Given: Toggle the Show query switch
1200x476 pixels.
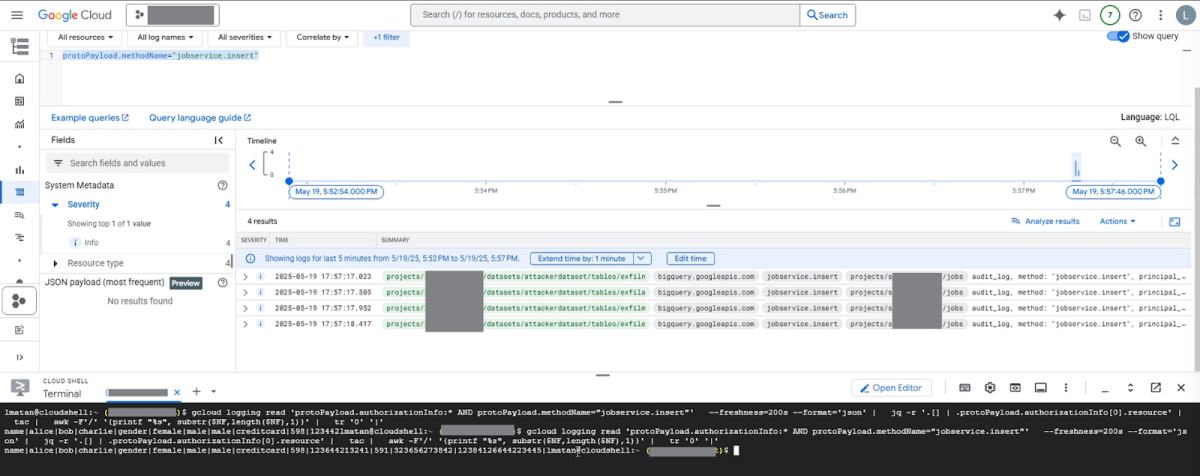Looking at the screenshot, I should (1117, 36).
